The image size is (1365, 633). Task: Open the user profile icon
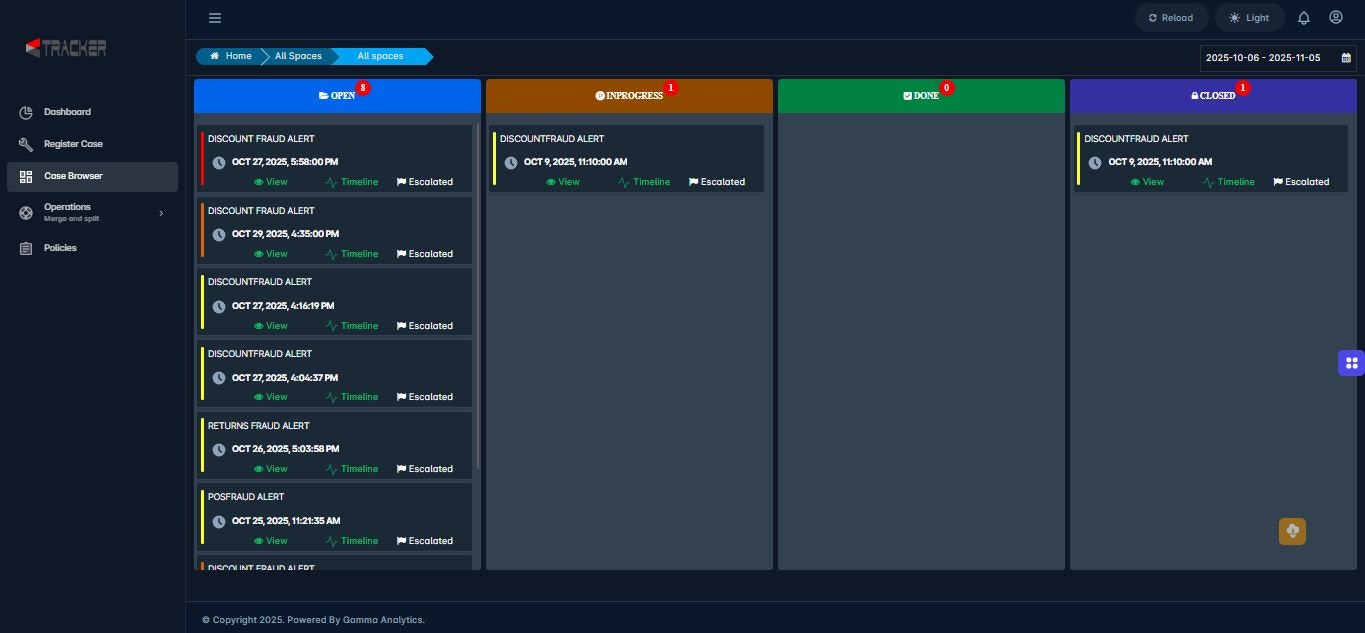point(1336,17)
